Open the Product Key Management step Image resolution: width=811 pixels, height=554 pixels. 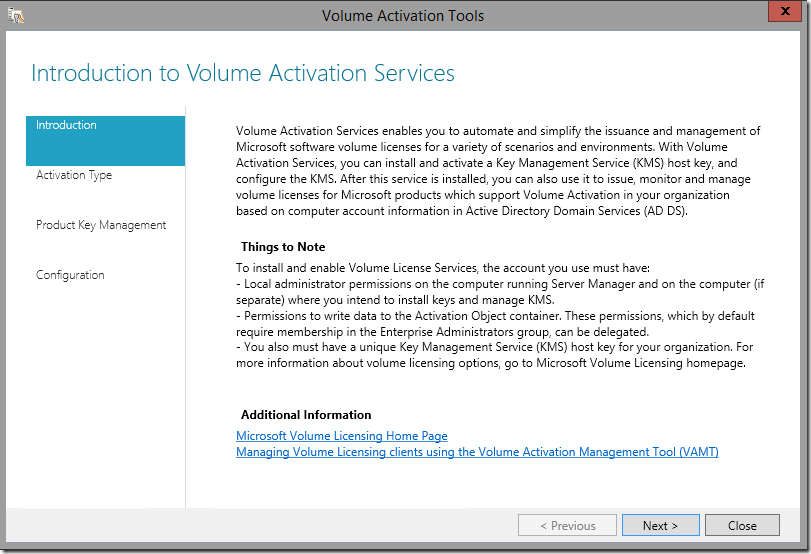101,225
